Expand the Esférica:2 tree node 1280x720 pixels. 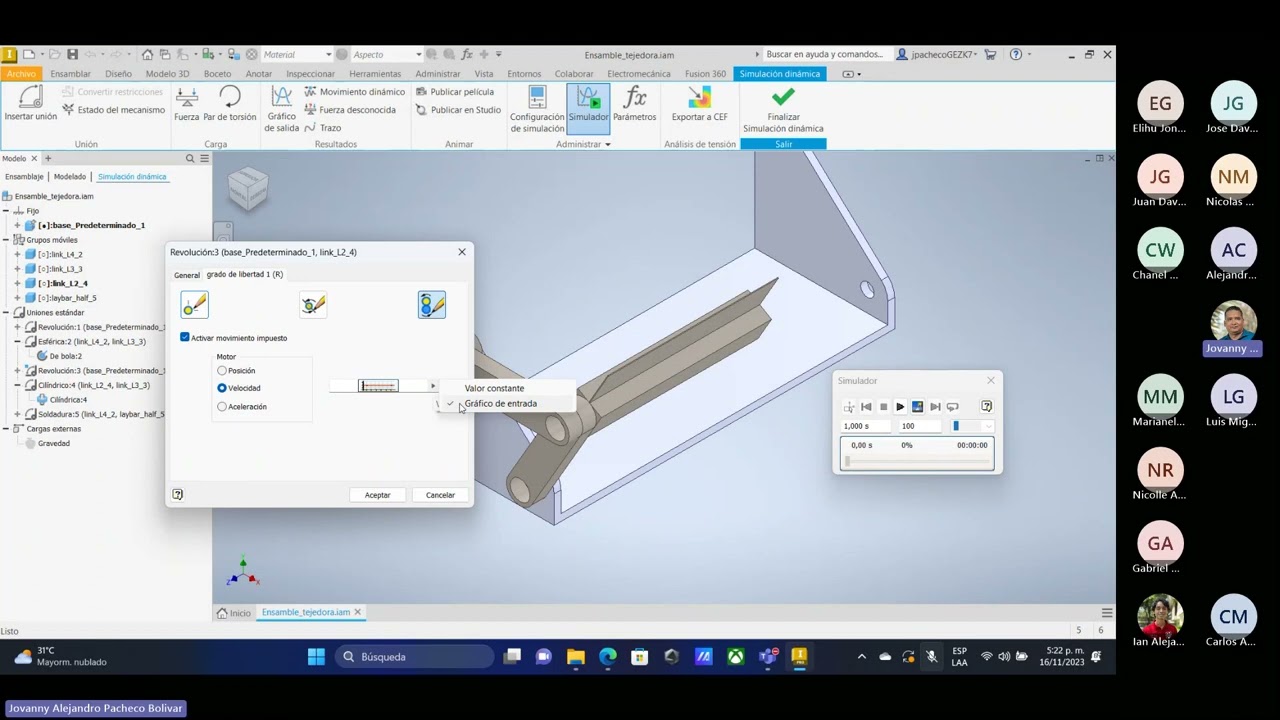point(17,342)
